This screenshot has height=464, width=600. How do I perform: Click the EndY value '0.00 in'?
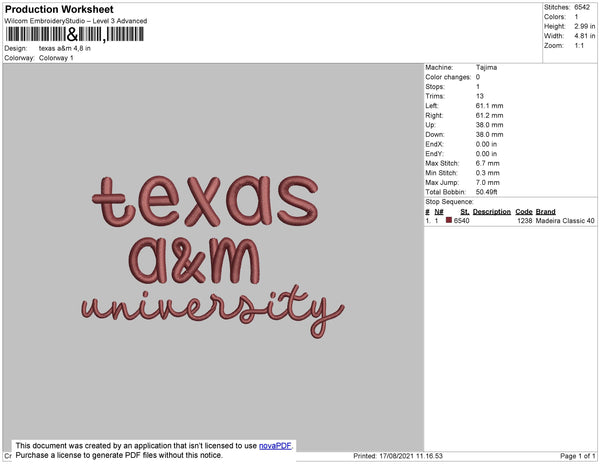coord(486,153)
